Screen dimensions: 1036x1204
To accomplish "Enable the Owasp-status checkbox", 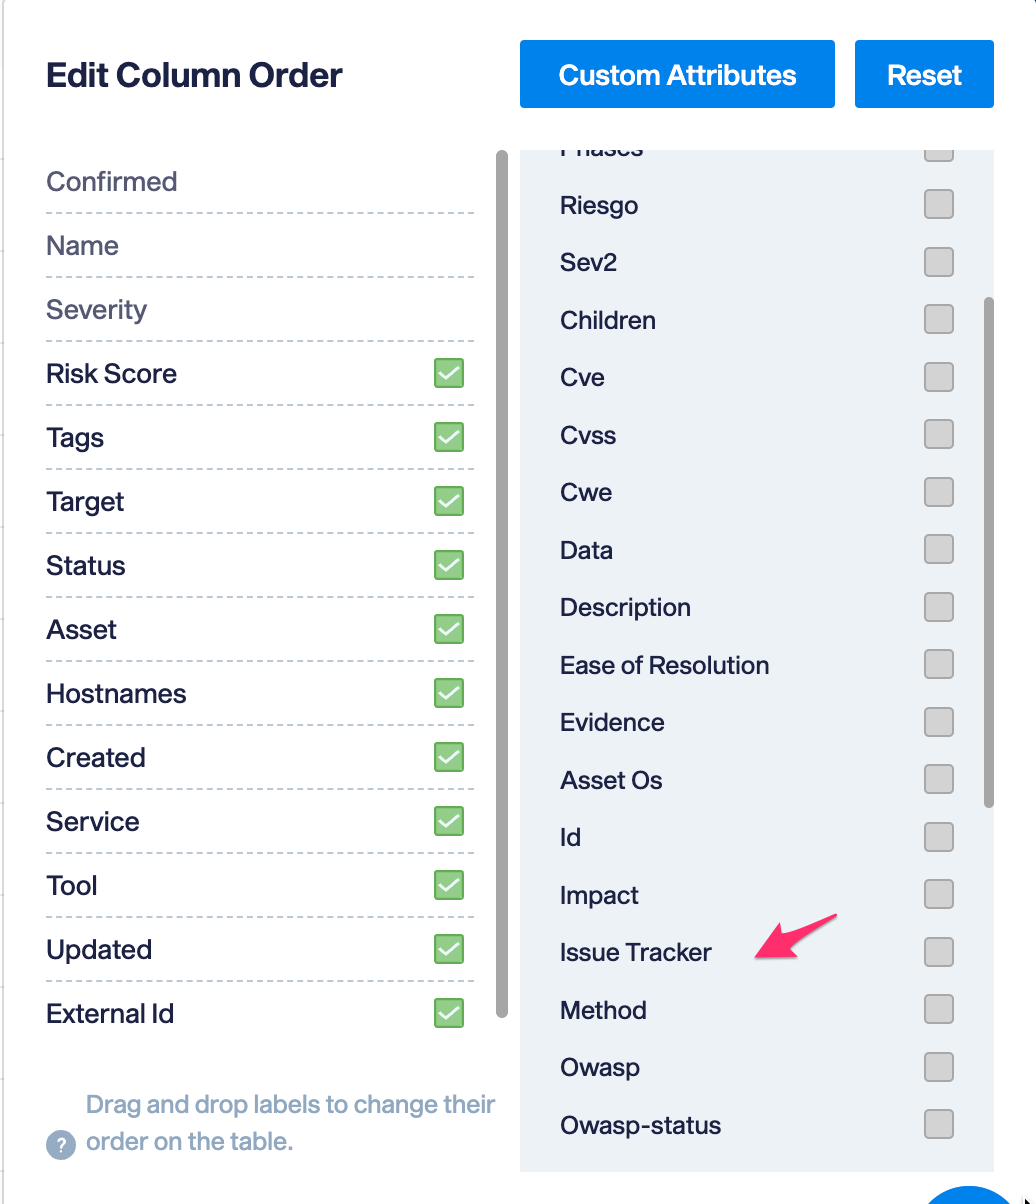I will pyautogui.click(x=939, y=1124).
